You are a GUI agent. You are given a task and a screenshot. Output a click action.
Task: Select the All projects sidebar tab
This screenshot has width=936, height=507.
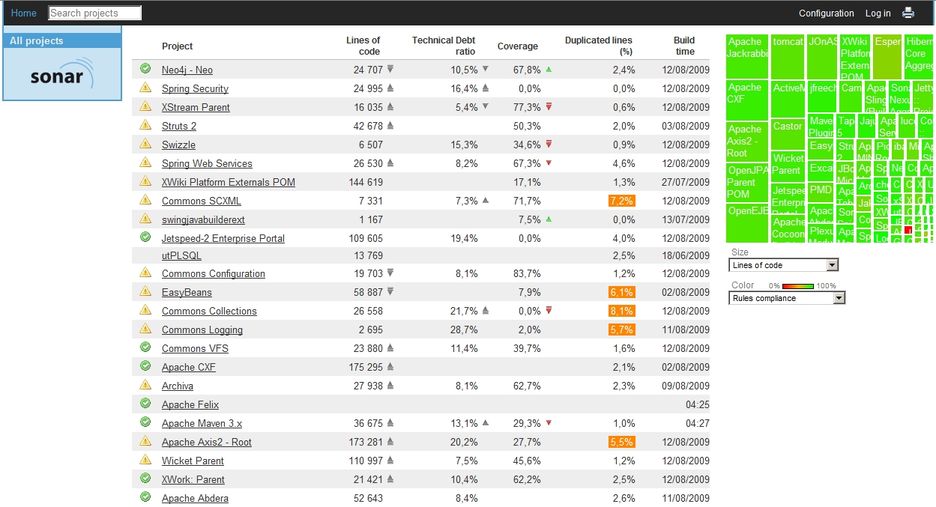pos(63,41)
